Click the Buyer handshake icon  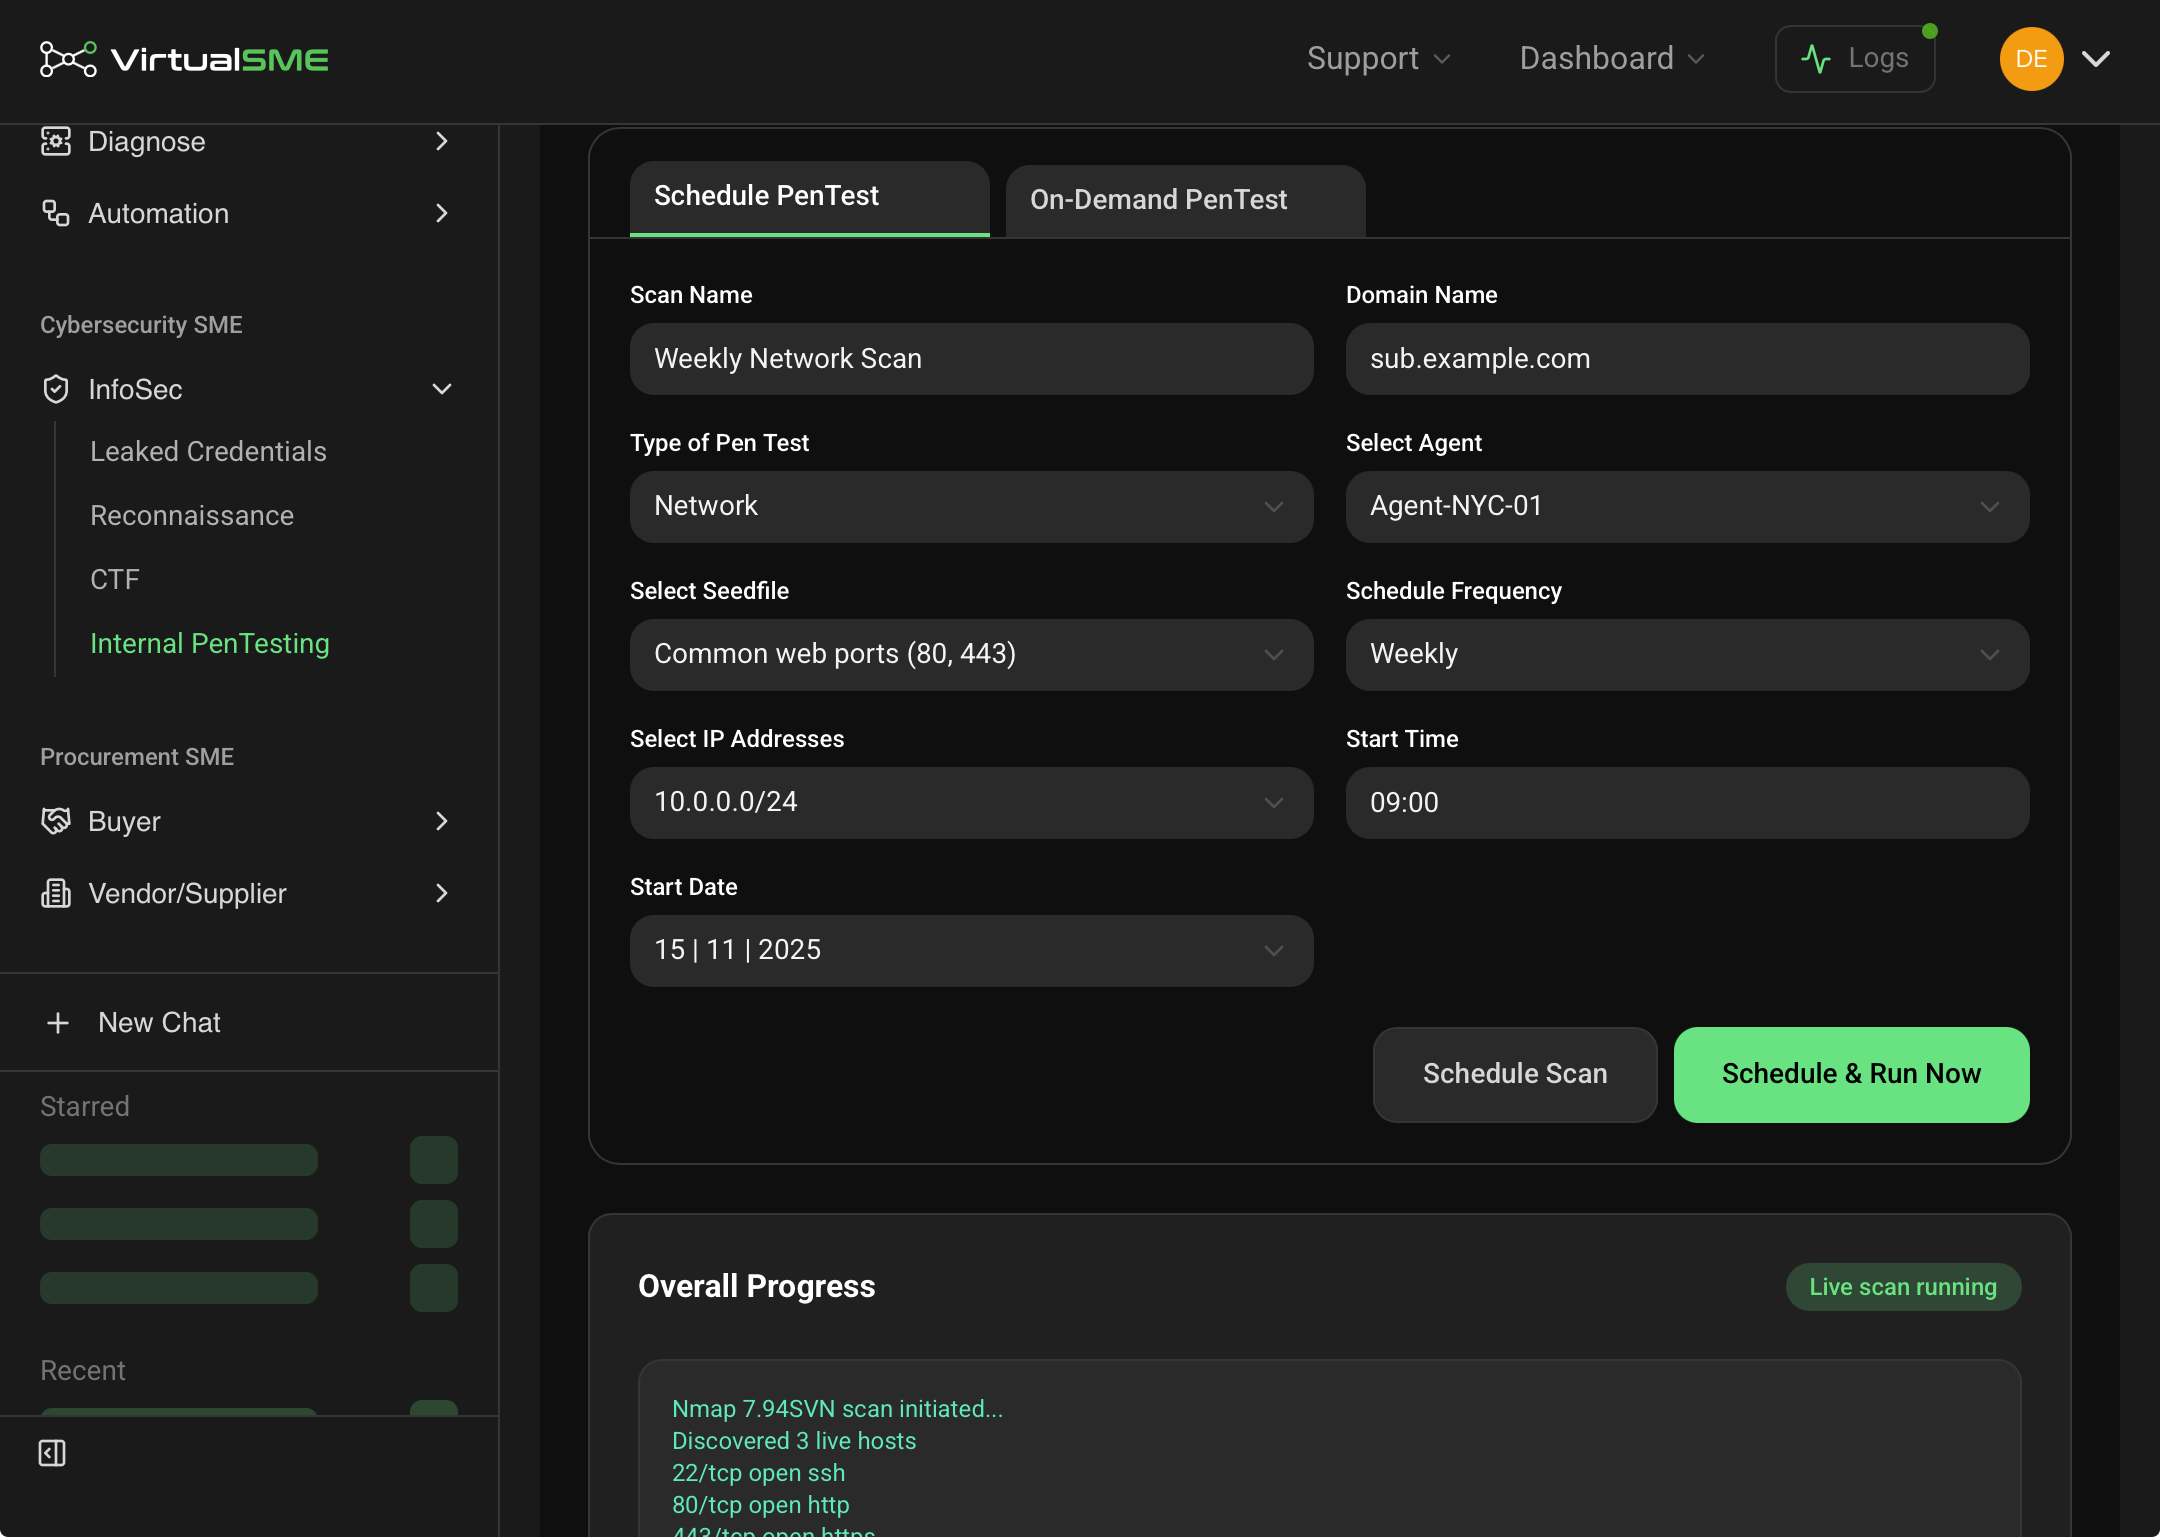pos(55,821)
